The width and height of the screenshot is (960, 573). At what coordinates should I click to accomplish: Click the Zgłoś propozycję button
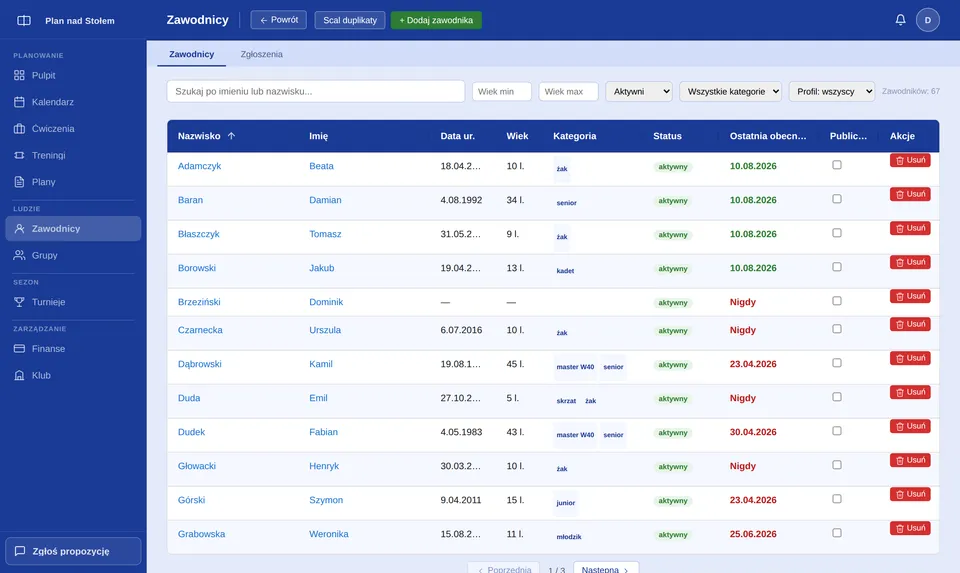[73, 551]
